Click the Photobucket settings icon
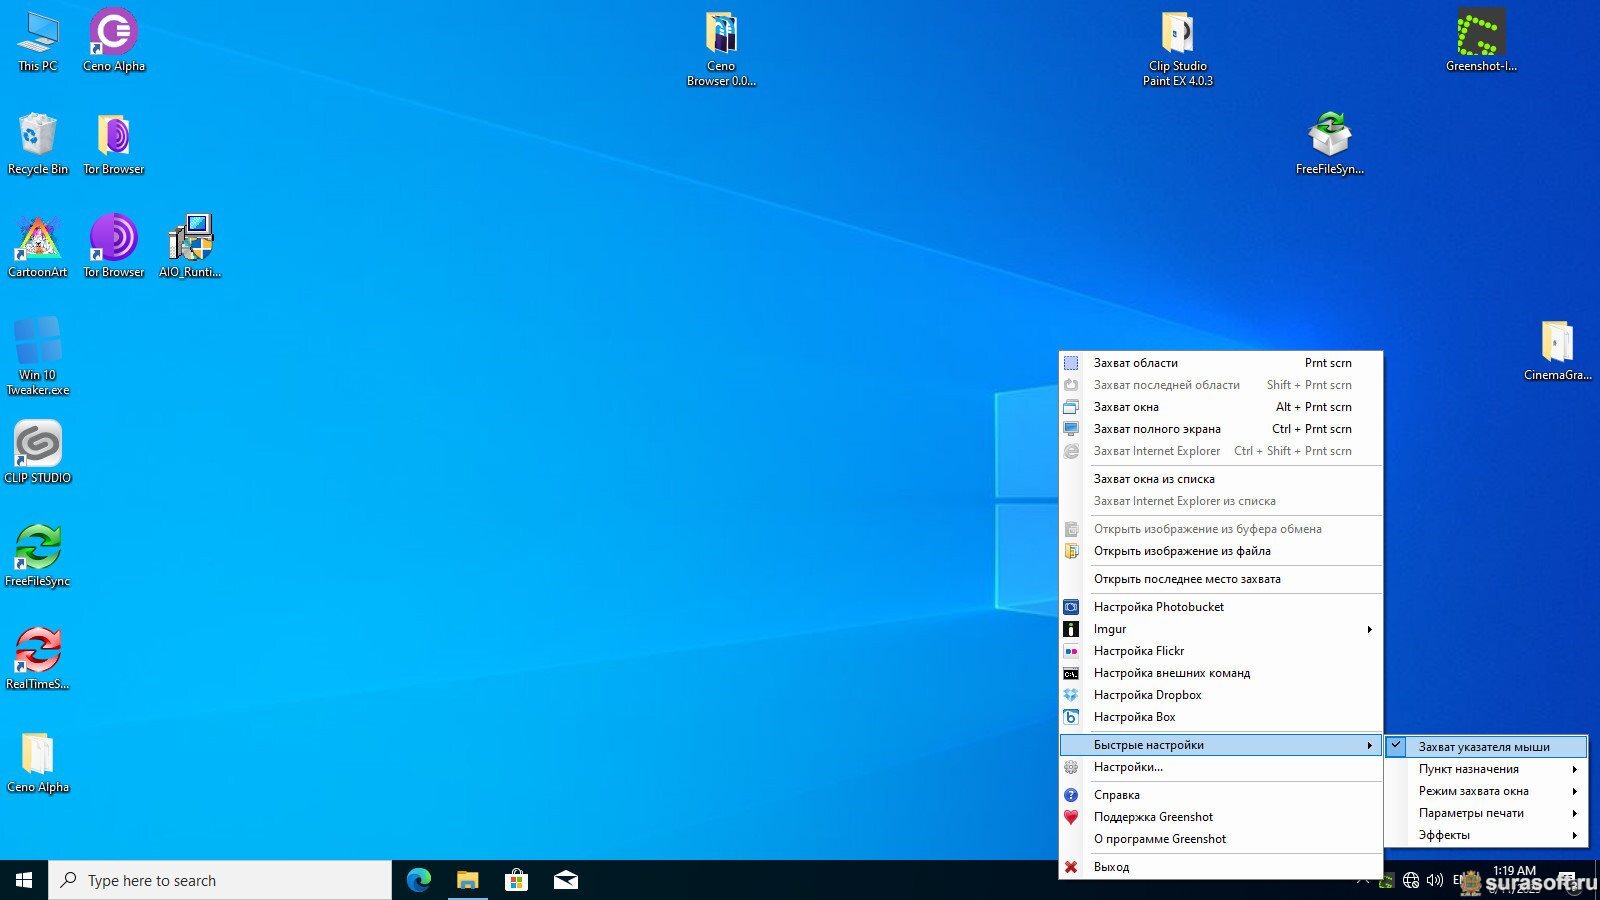1600x900 pixels. 1071,607
